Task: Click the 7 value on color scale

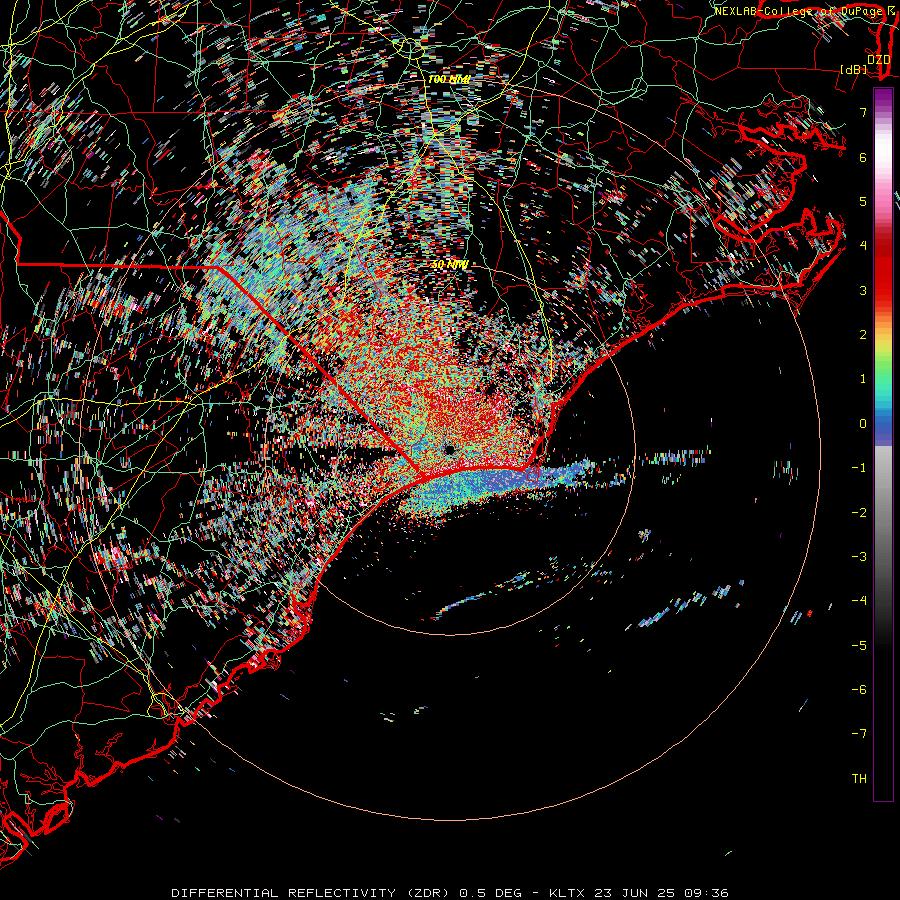Action: 863,112
